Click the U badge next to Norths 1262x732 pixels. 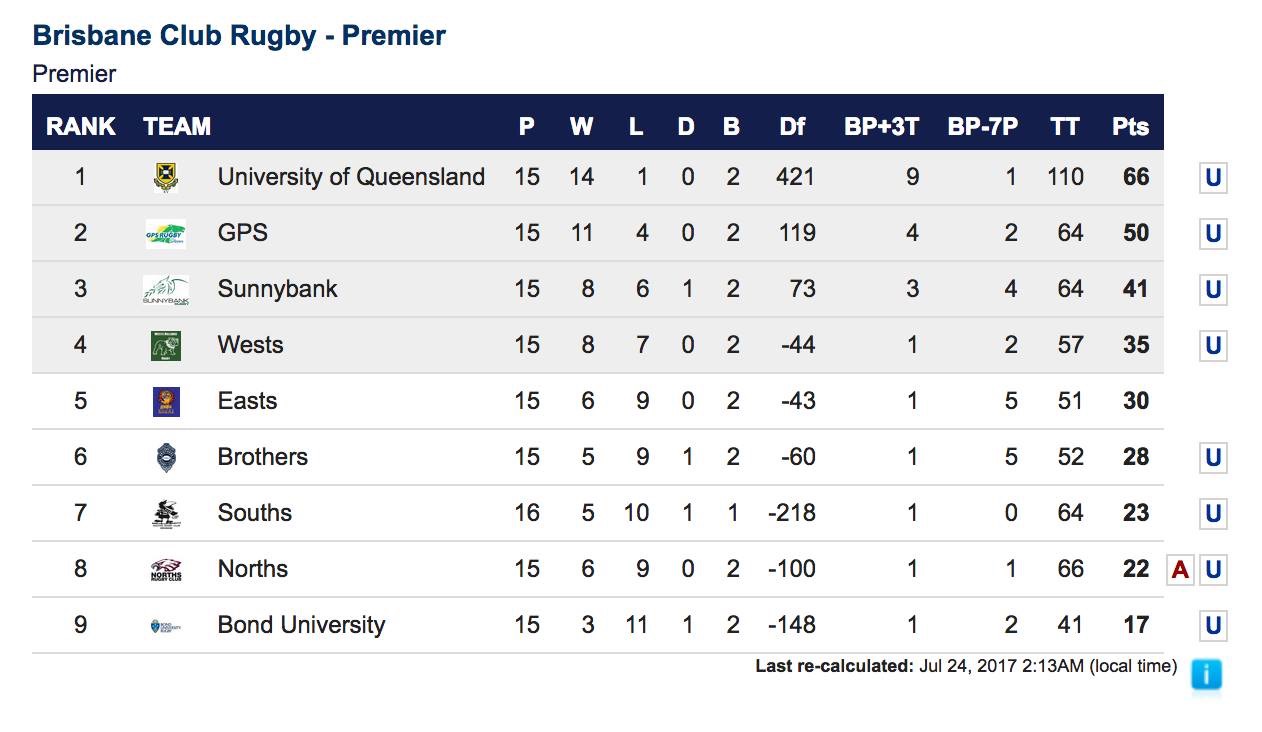click(1213, 570)
